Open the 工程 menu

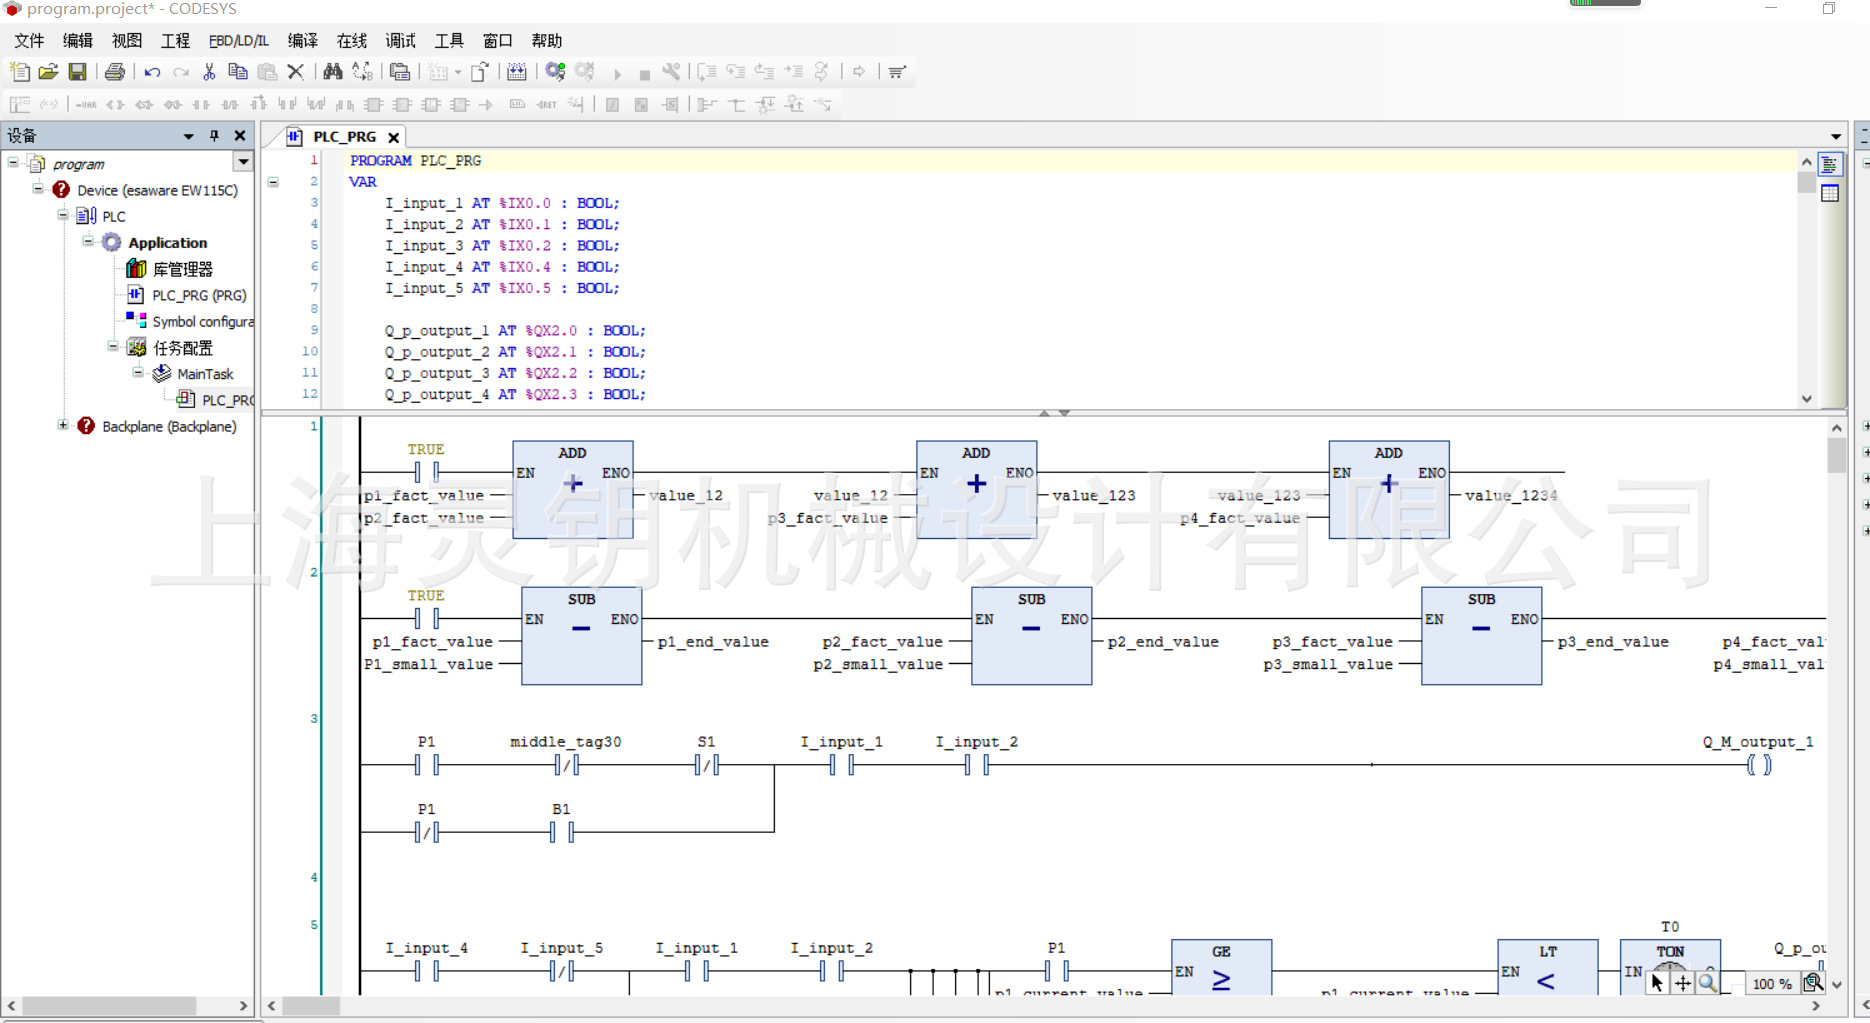[x=175, y=41]
